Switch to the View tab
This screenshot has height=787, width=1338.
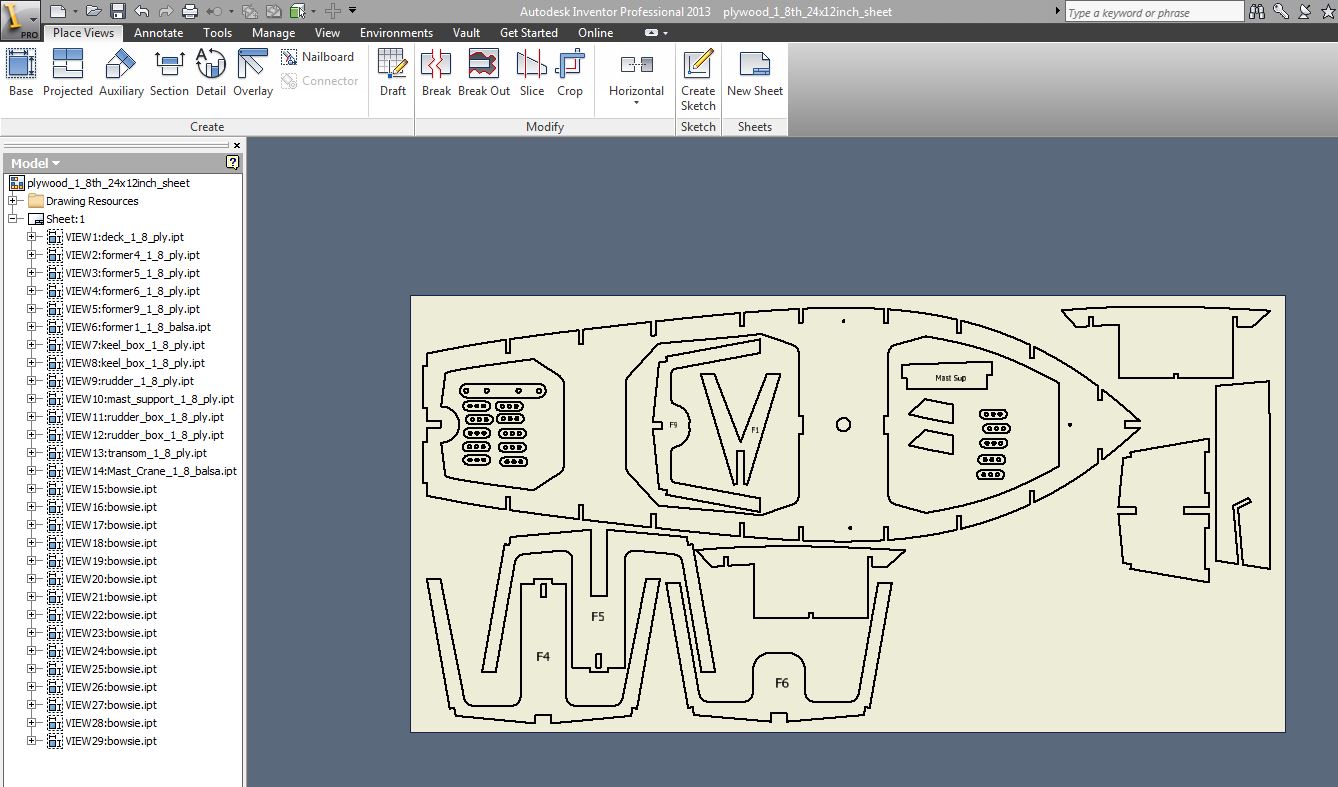[x=327, y=33]
